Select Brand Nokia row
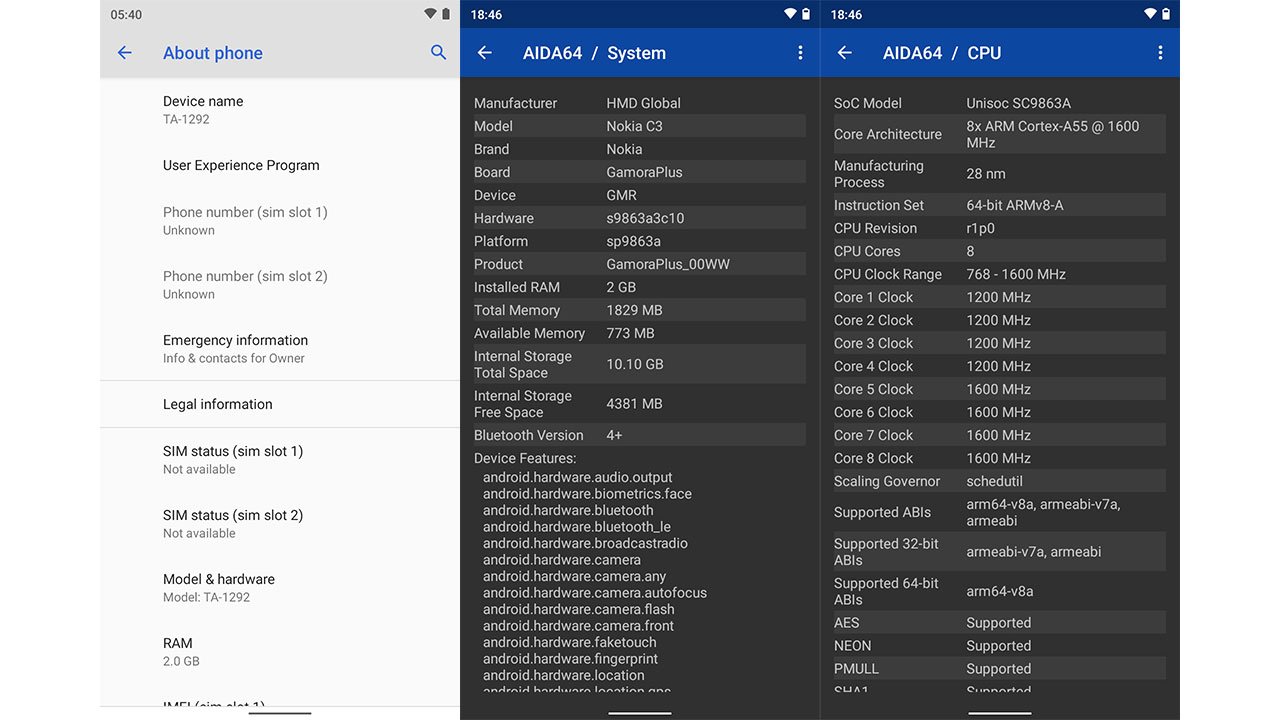The width and height of the screenshot is (1280, 720). coord(640,149)
